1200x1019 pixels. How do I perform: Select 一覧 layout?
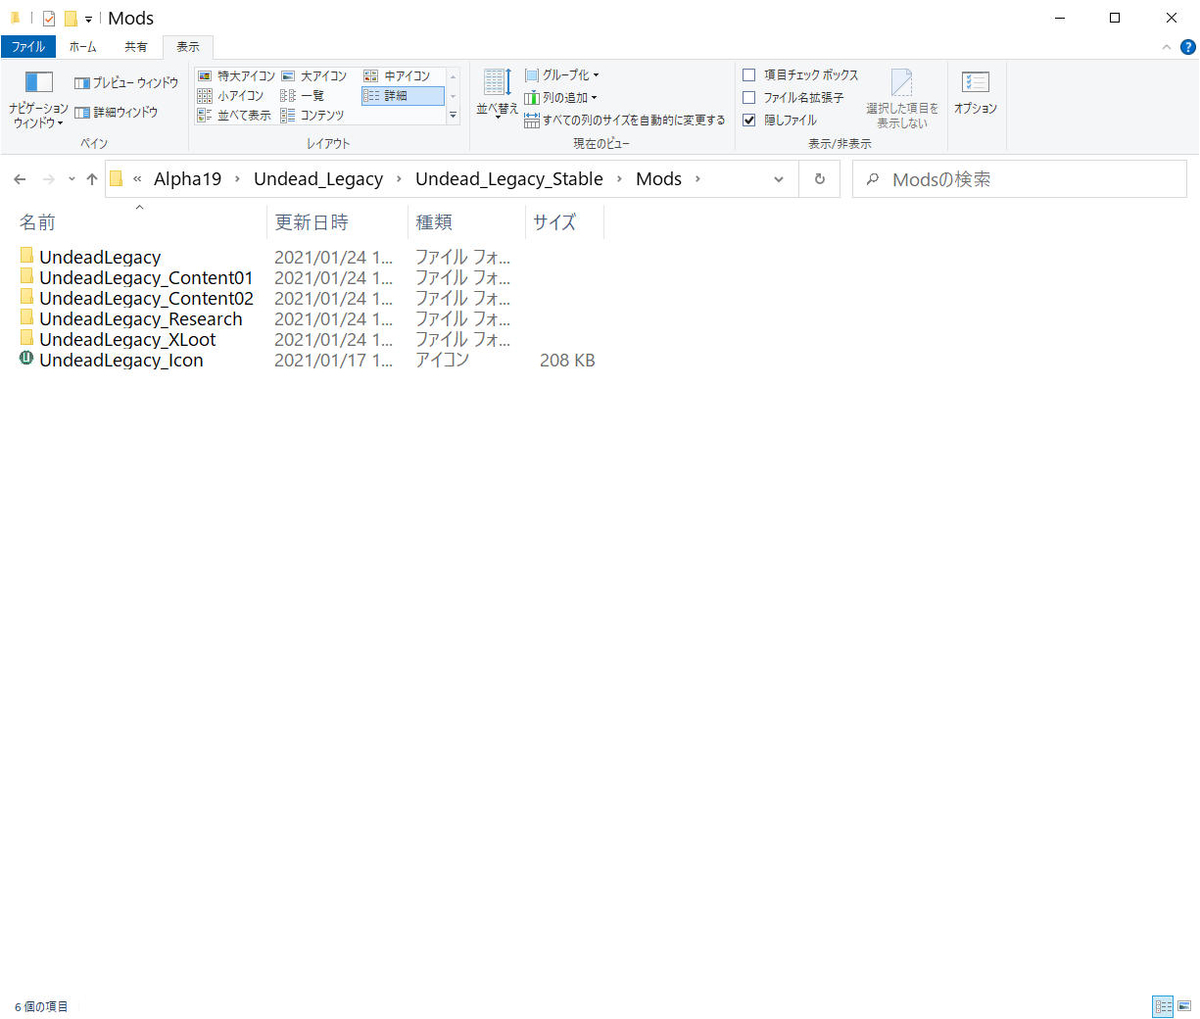coord(303,96)
